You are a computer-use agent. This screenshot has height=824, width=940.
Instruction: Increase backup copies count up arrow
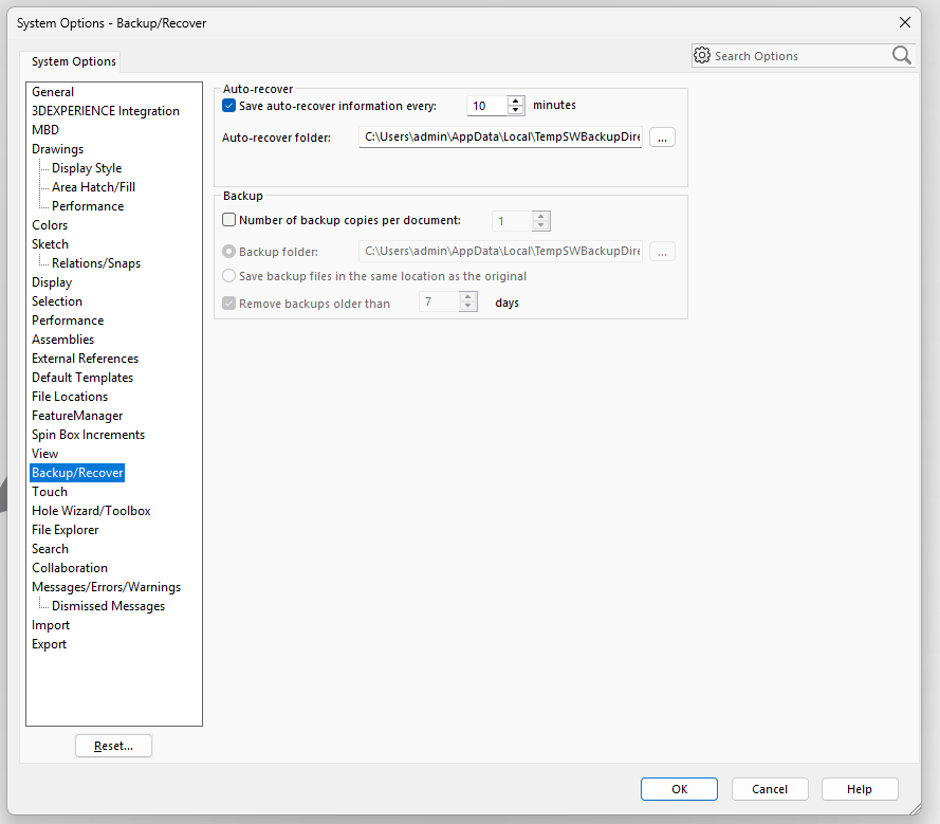coord(541,216)
